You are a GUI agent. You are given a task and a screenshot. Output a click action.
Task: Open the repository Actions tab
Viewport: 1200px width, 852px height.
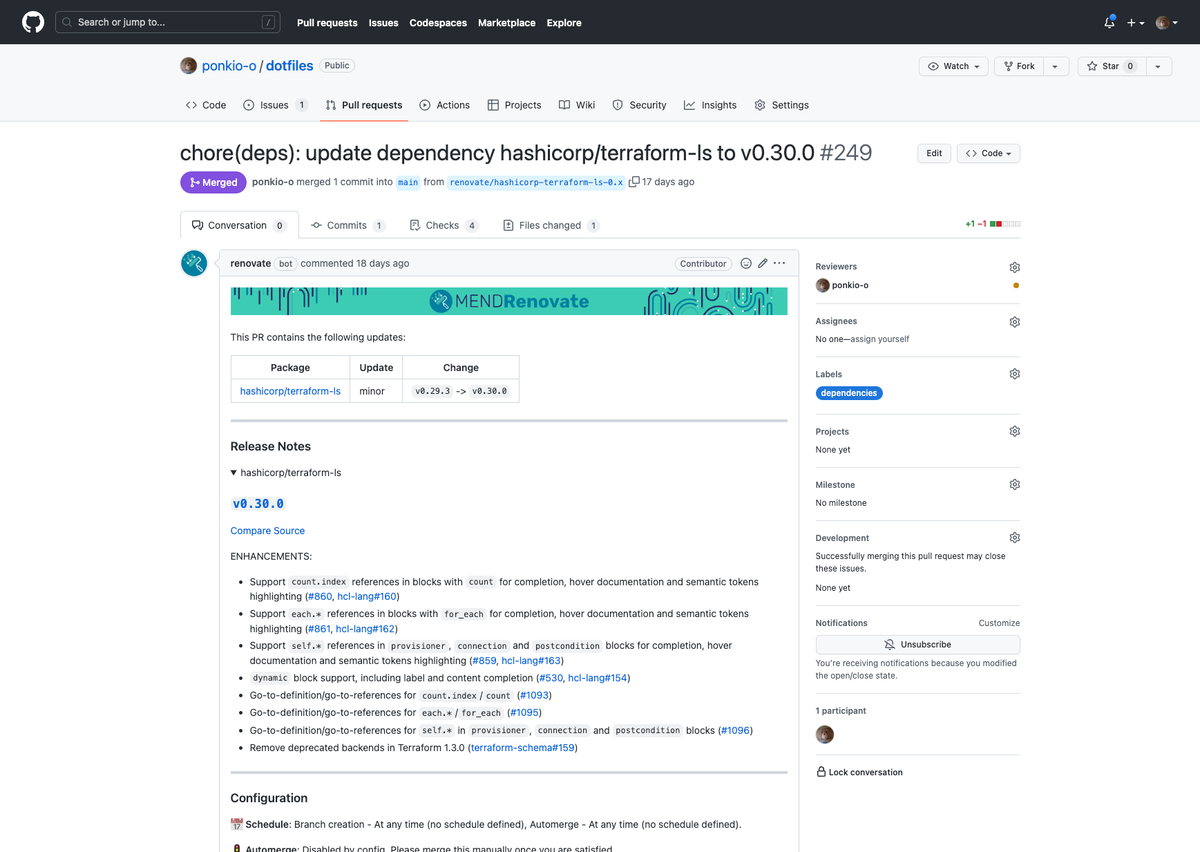point(444,105)
